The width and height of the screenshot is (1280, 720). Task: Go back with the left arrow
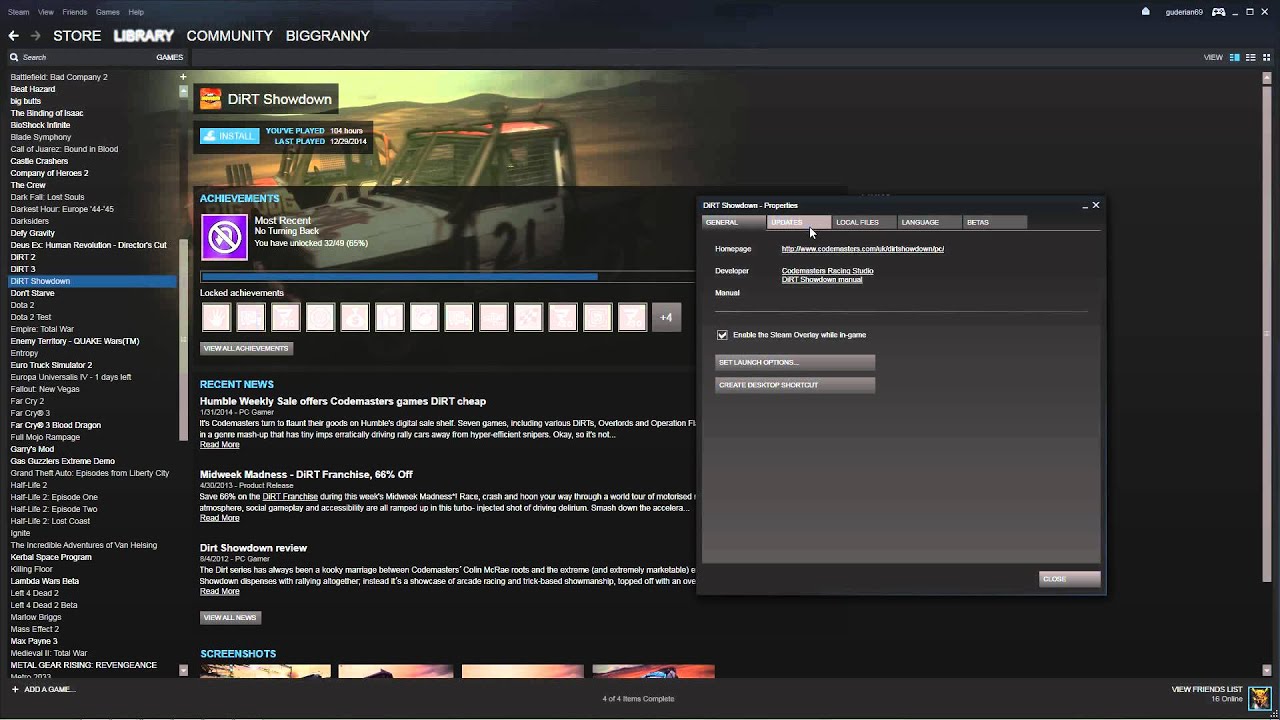click(x=13, y=36)
